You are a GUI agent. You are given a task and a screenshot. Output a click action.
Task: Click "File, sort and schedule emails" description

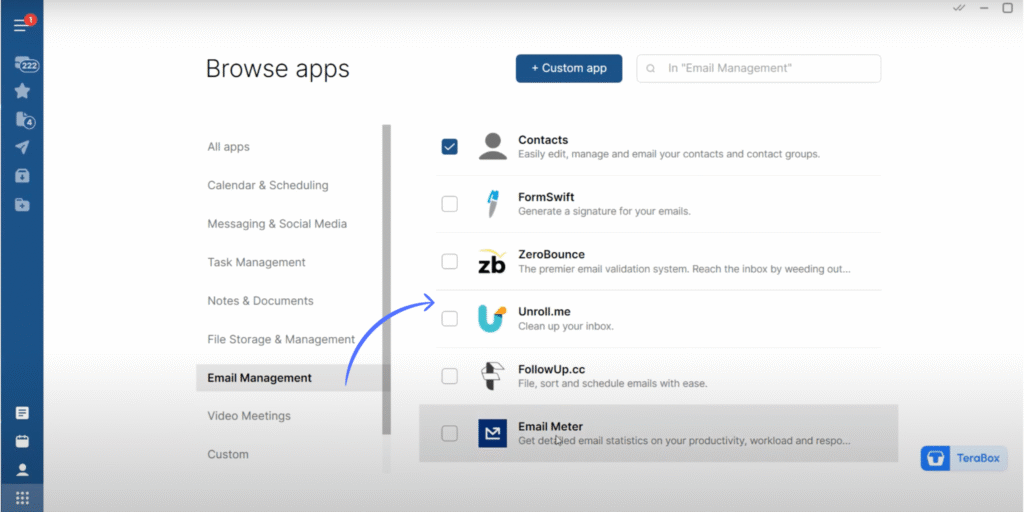coord(613,383)
